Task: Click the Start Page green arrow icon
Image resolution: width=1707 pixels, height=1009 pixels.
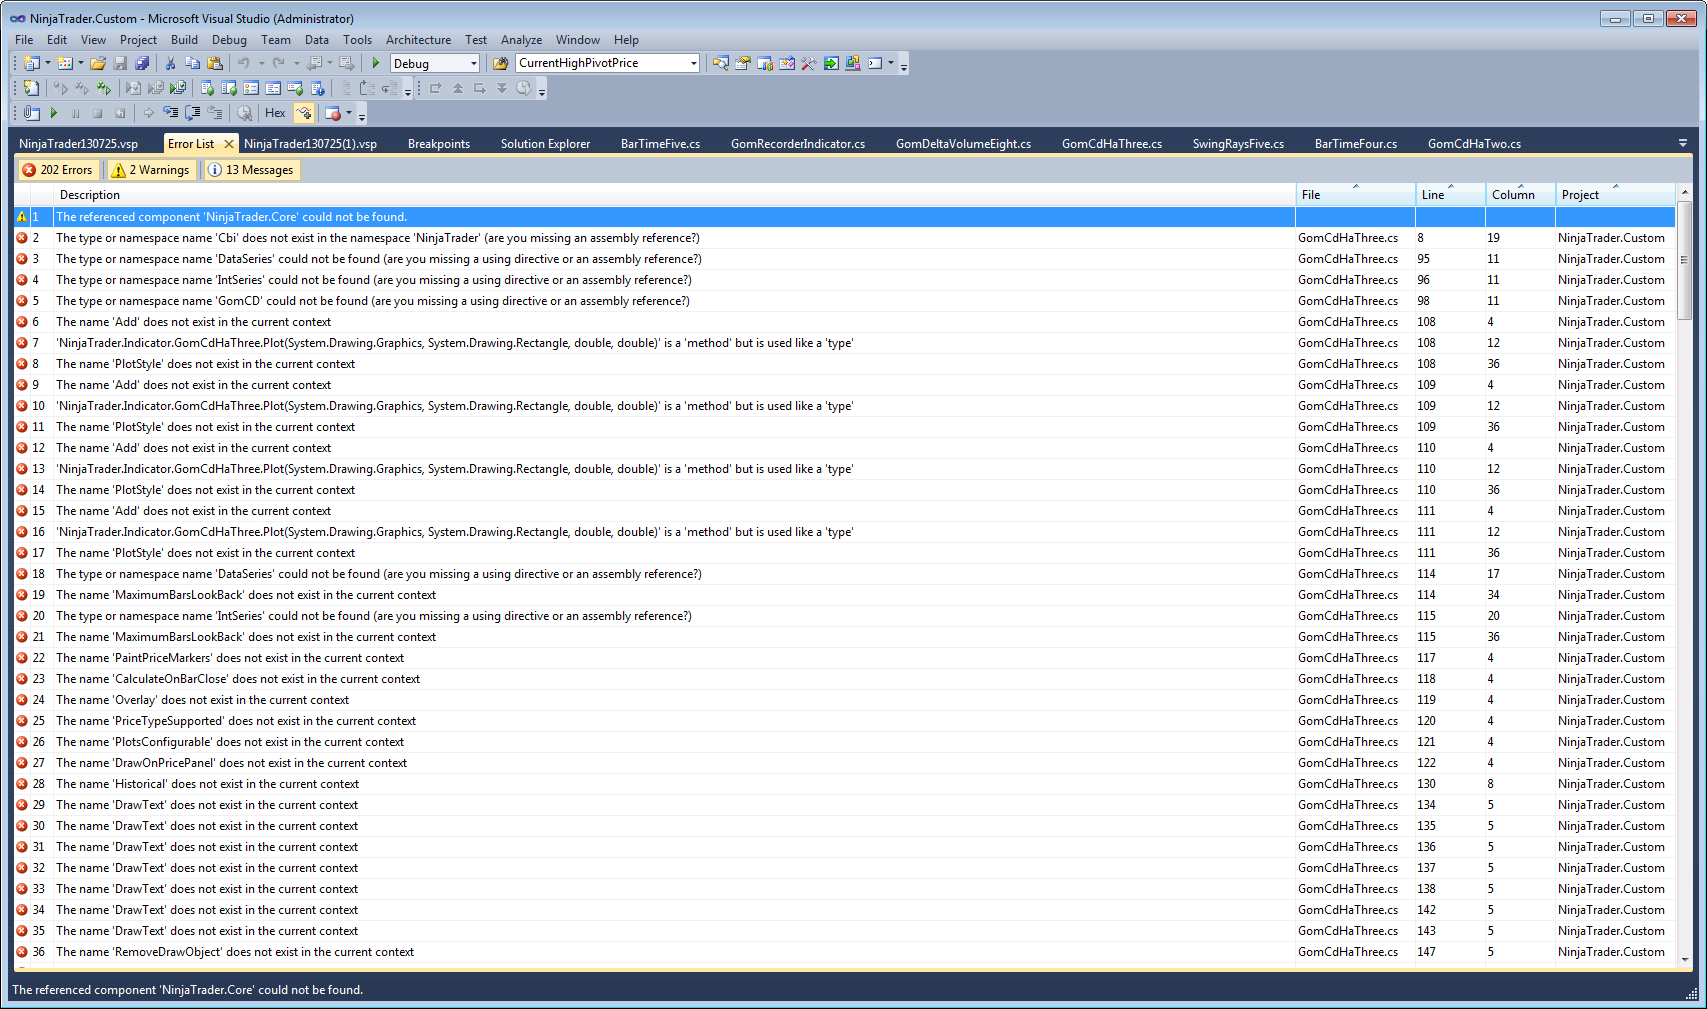Action: coord(831,63)
